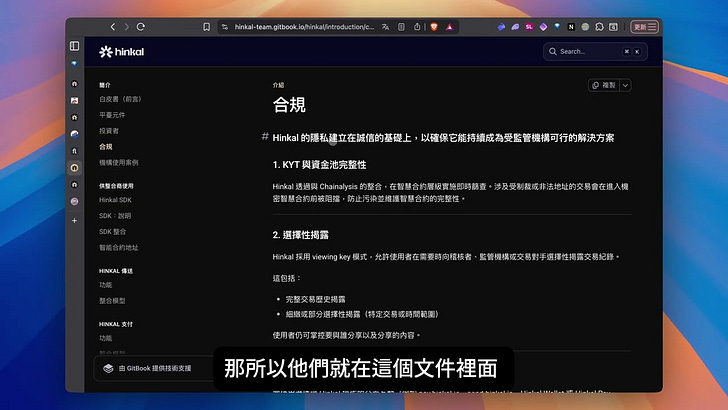Click the 供整合商使用 section header
Viewport: 728px width, 410px height.
click(x=116, y=186)
